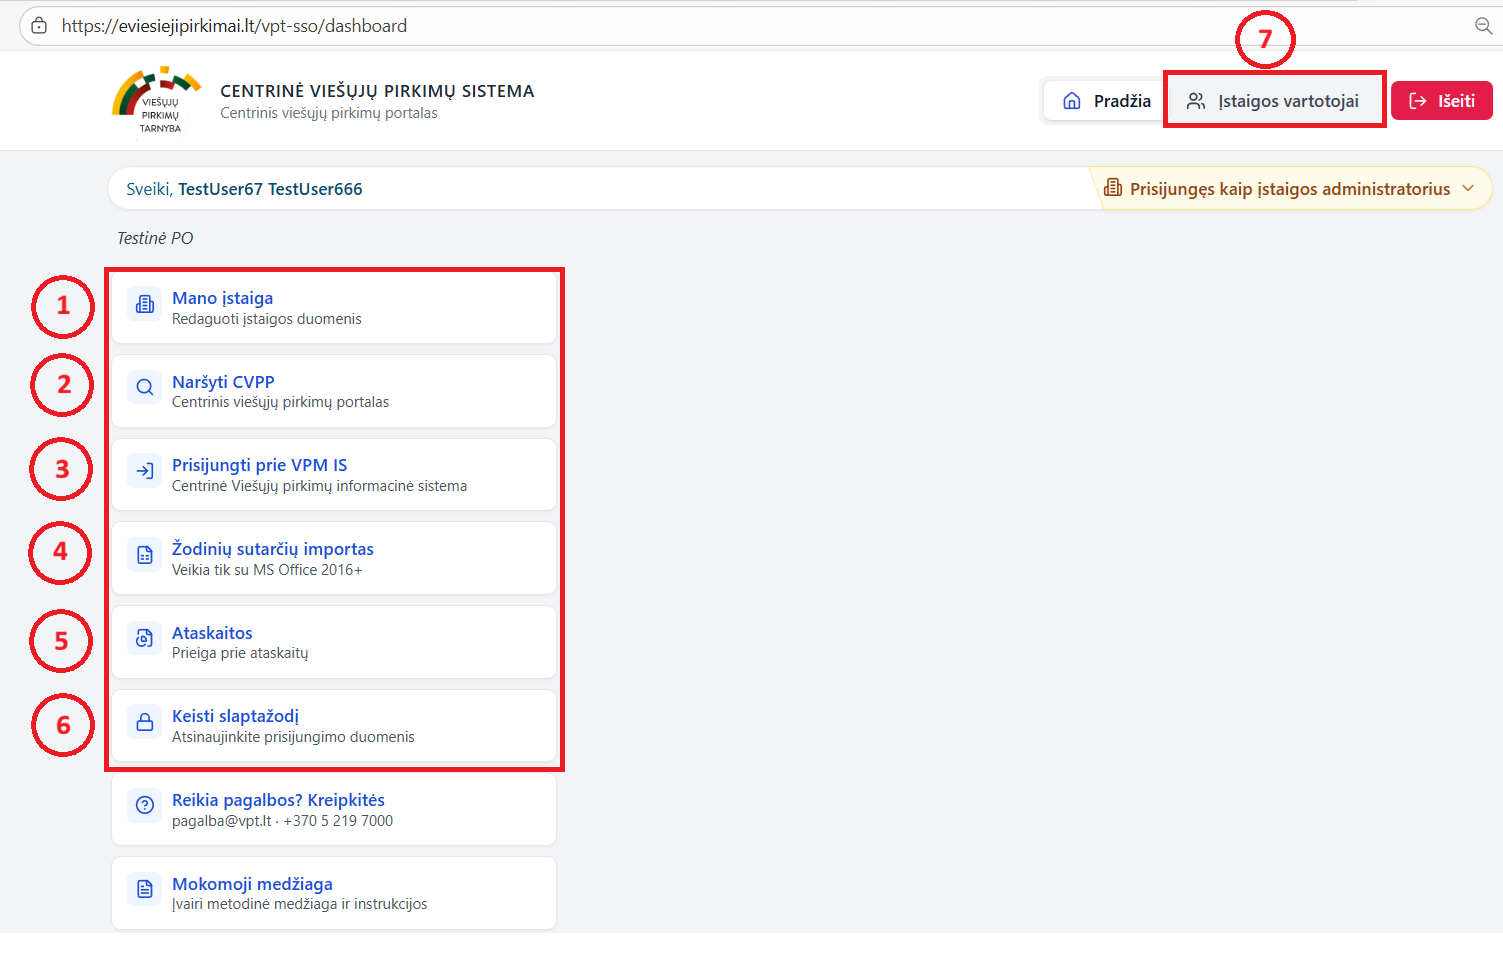Expand the administrator role dropdown chevron

1468,188
